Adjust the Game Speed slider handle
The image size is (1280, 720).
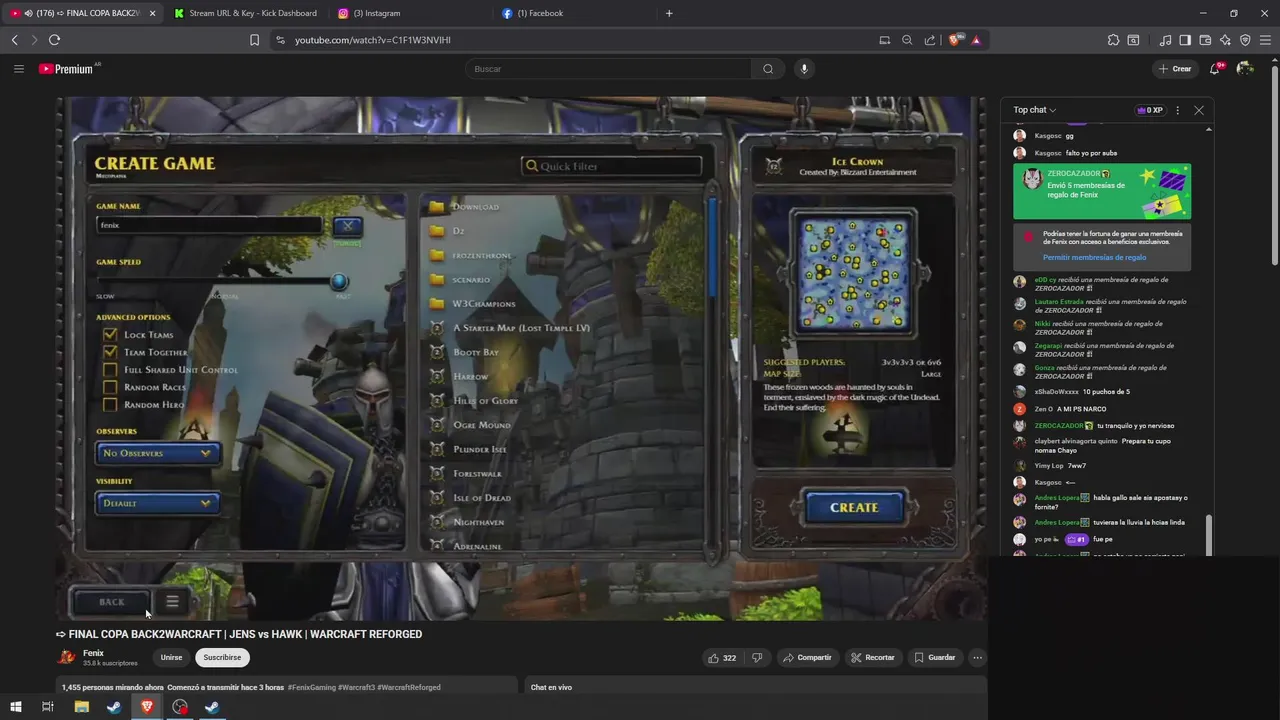(339, 282)
